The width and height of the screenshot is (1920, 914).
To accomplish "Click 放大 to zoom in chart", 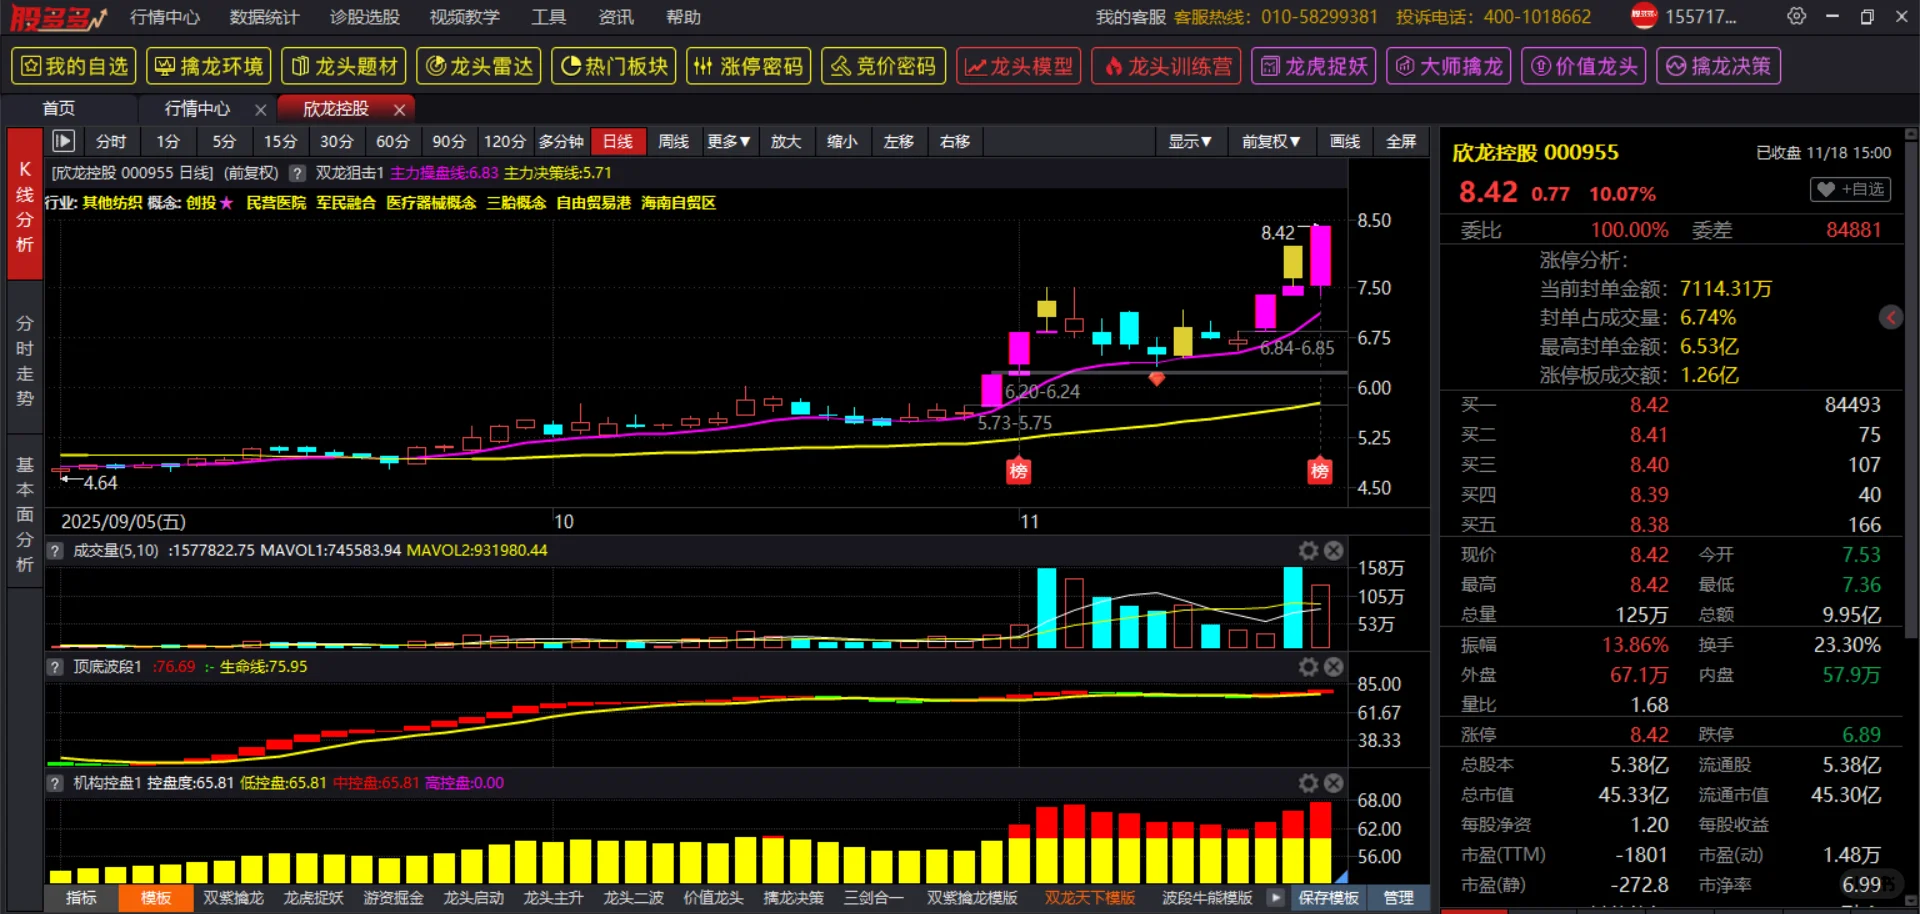I will (786, 142).
